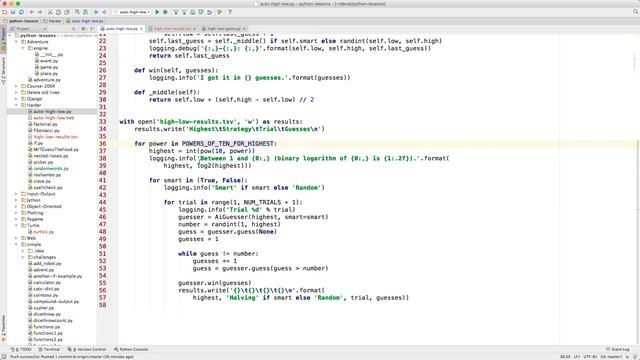Screen dimensions: 640x360
Task: Expand the Course-2004 folder
Action: [x=16, y=86]
